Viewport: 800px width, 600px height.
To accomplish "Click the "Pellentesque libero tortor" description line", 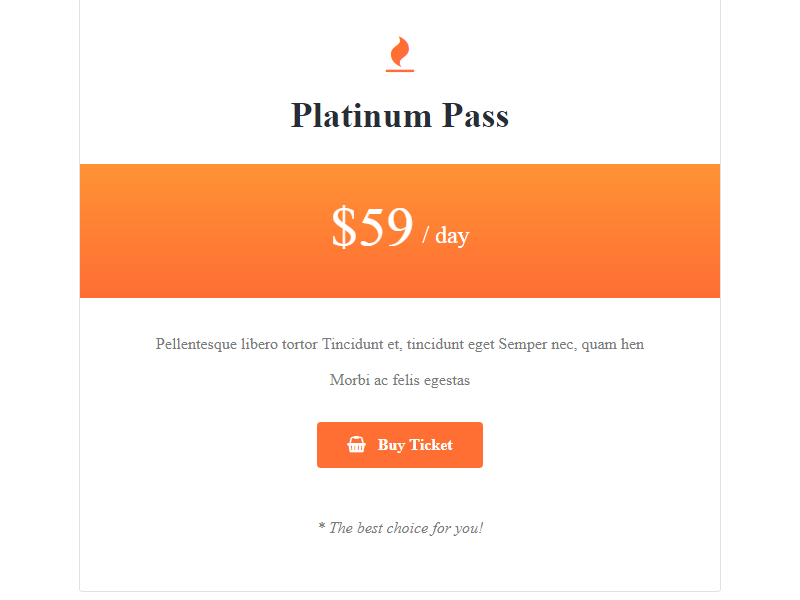I will pyautogui.click(x=237, y=344).
